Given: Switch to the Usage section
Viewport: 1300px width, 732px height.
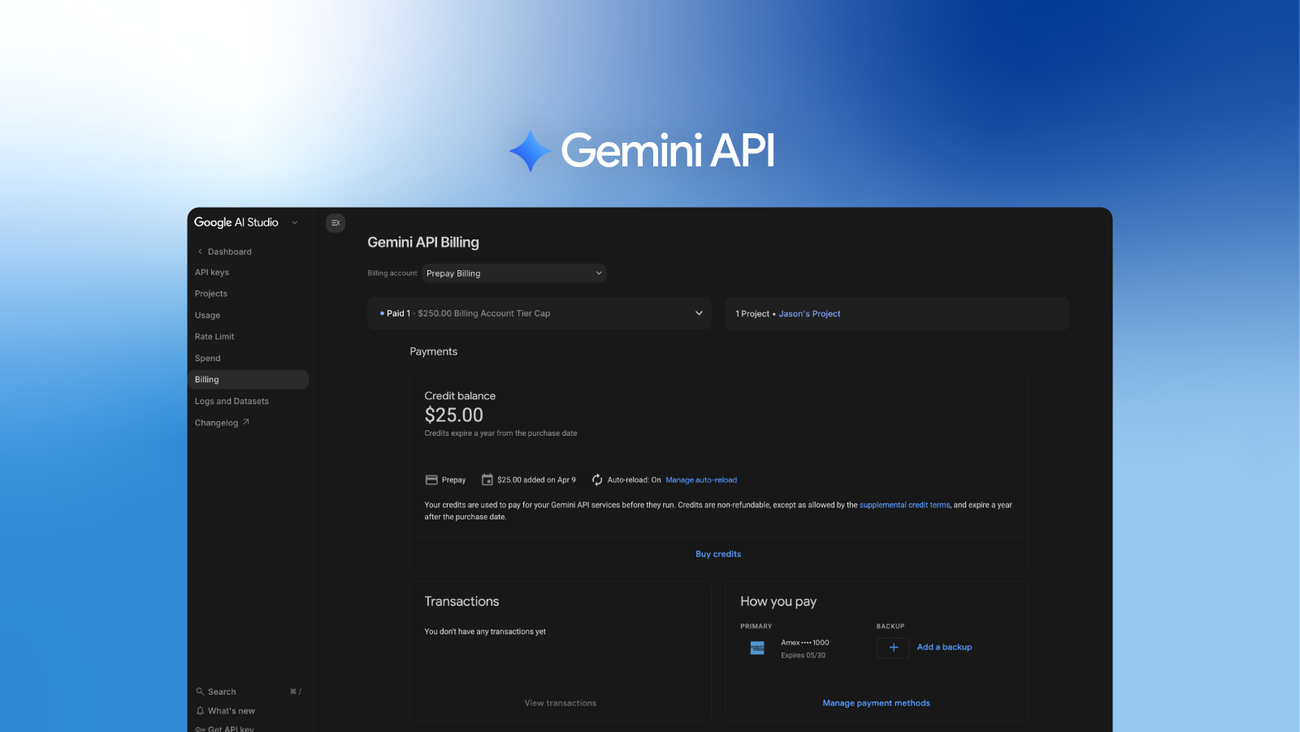Looking at the screenshot, I should 207,314.
